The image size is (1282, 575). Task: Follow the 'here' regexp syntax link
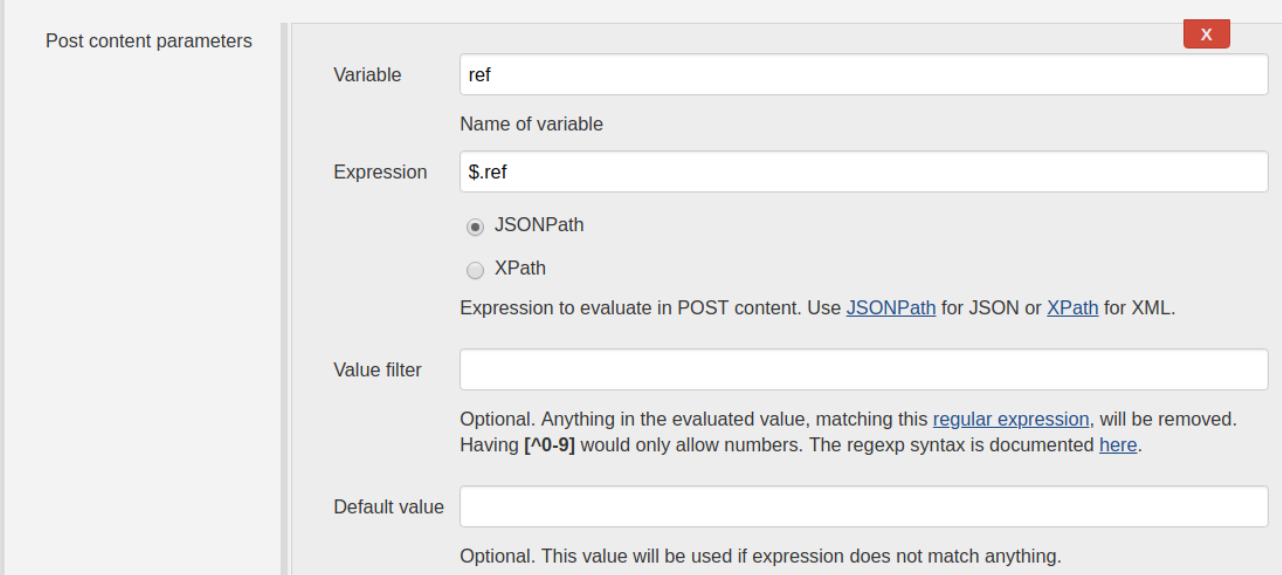point(1118,445)
